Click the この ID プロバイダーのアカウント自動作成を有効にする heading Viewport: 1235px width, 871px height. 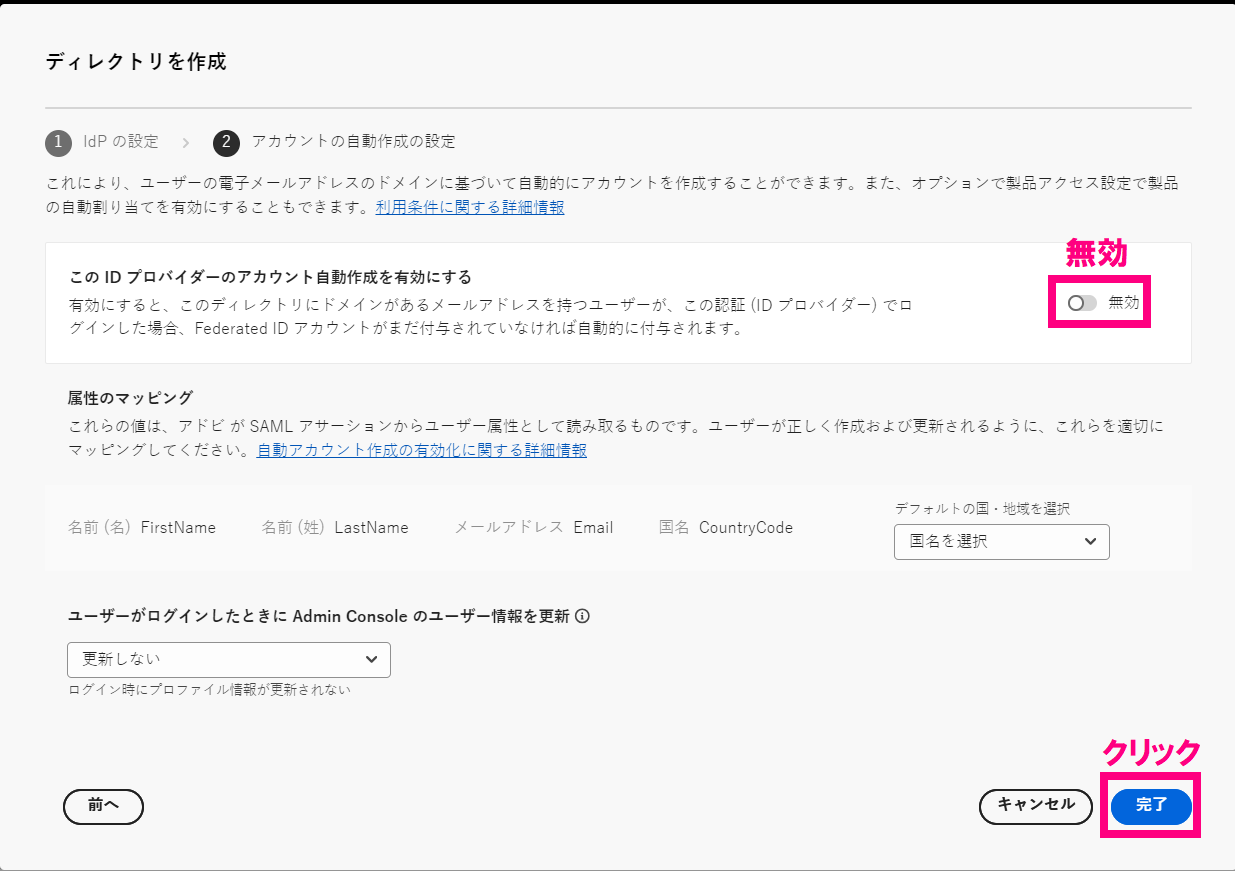point(270,277)
